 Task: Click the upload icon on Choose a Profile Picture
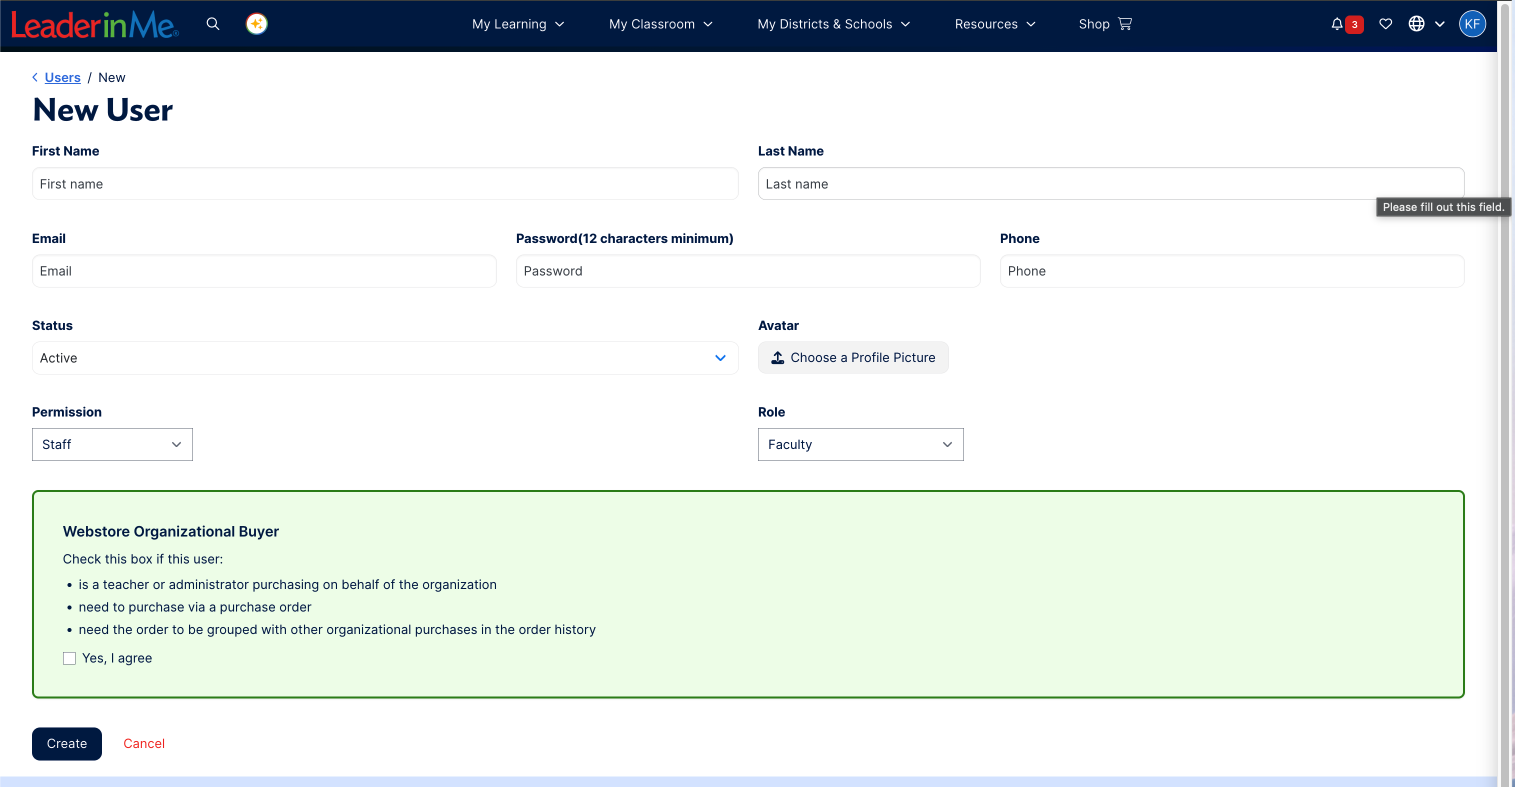(x=778, y=357)
